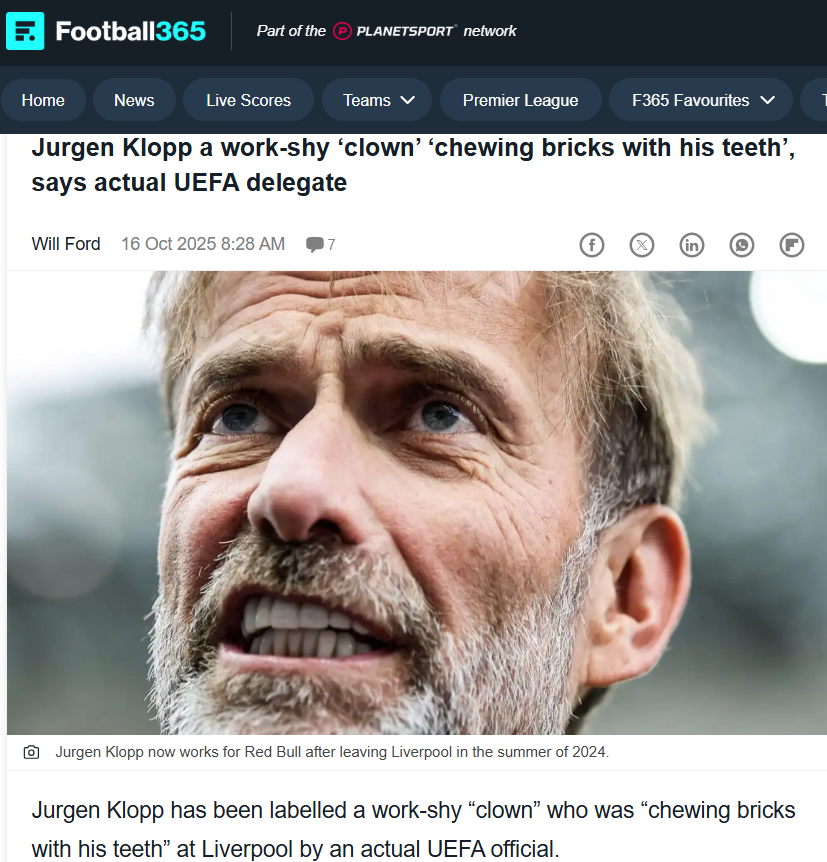Expand the Teams dropdown chevron

[407, 100]
